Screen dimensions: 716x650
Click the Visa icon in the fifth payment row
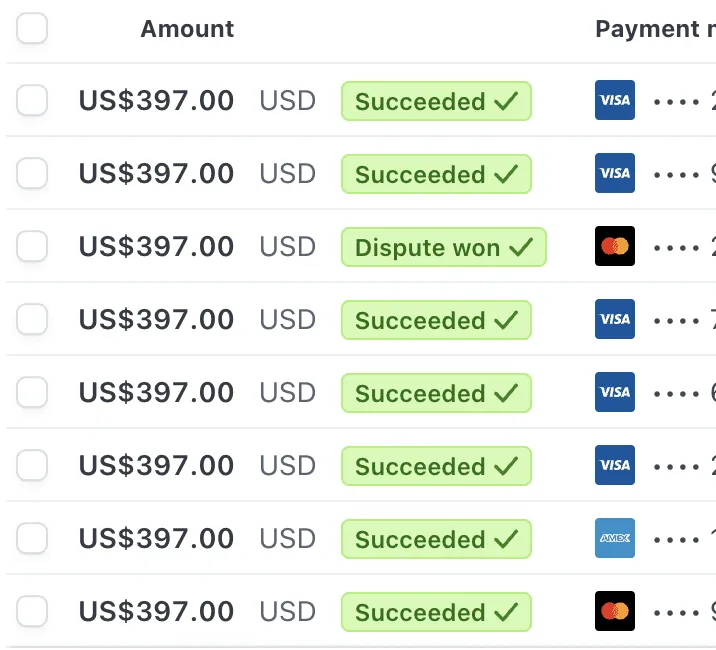click(614, 392)
